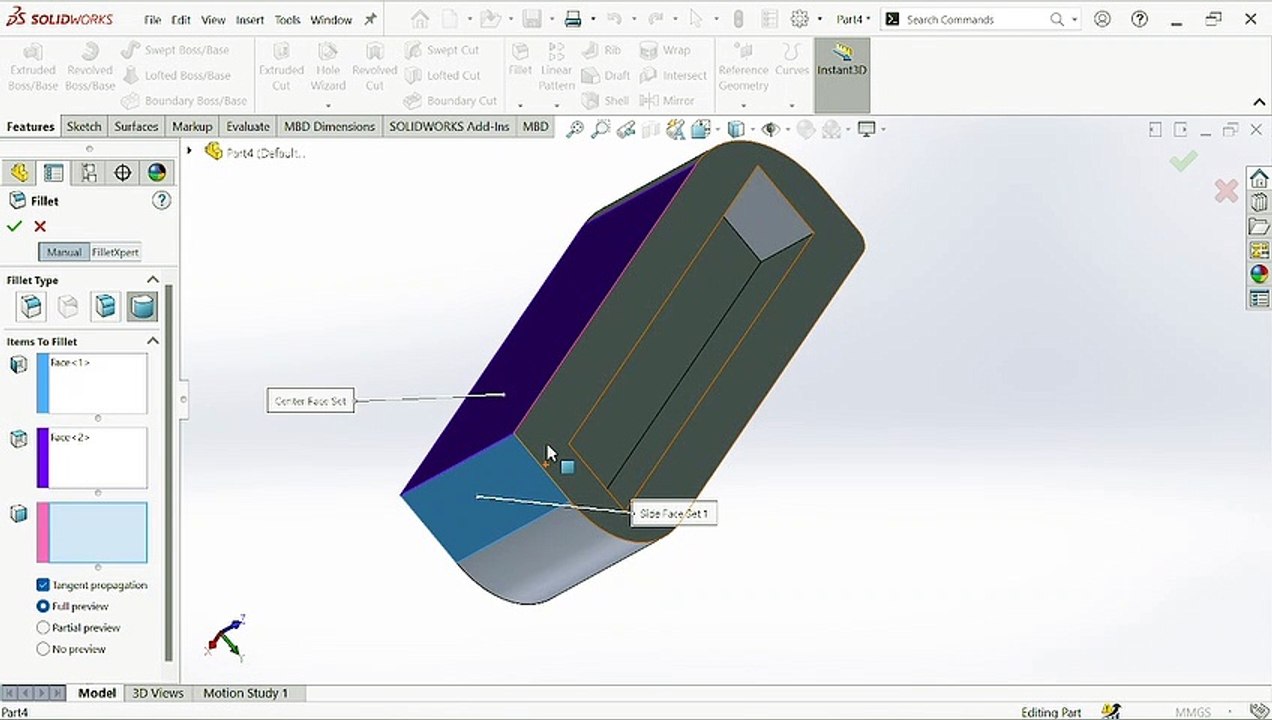Select the Constant Size Fillet type icon
Viewport: 1272px width, 720px height.
tap(32, 306)
